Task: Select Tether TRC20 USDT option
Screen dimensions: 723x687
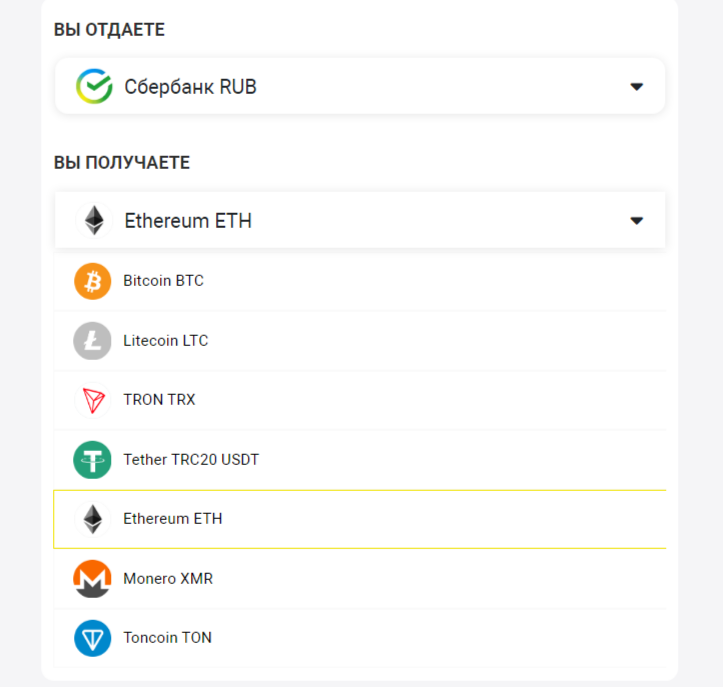Action: pyautogui.click(x=191, y=460)
